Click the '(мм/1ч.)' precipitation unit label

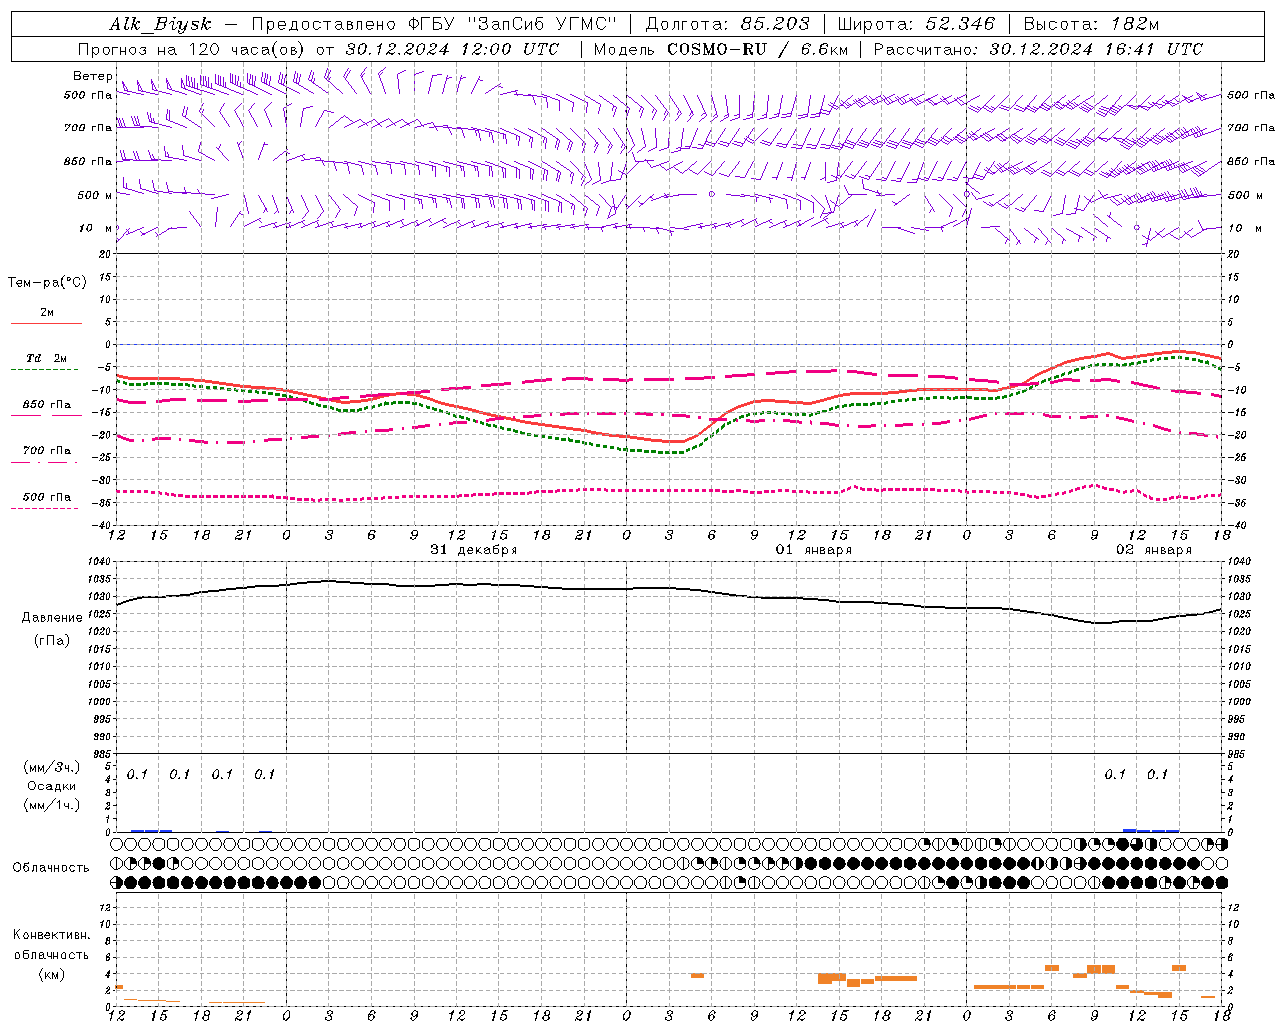pos(52,806)
